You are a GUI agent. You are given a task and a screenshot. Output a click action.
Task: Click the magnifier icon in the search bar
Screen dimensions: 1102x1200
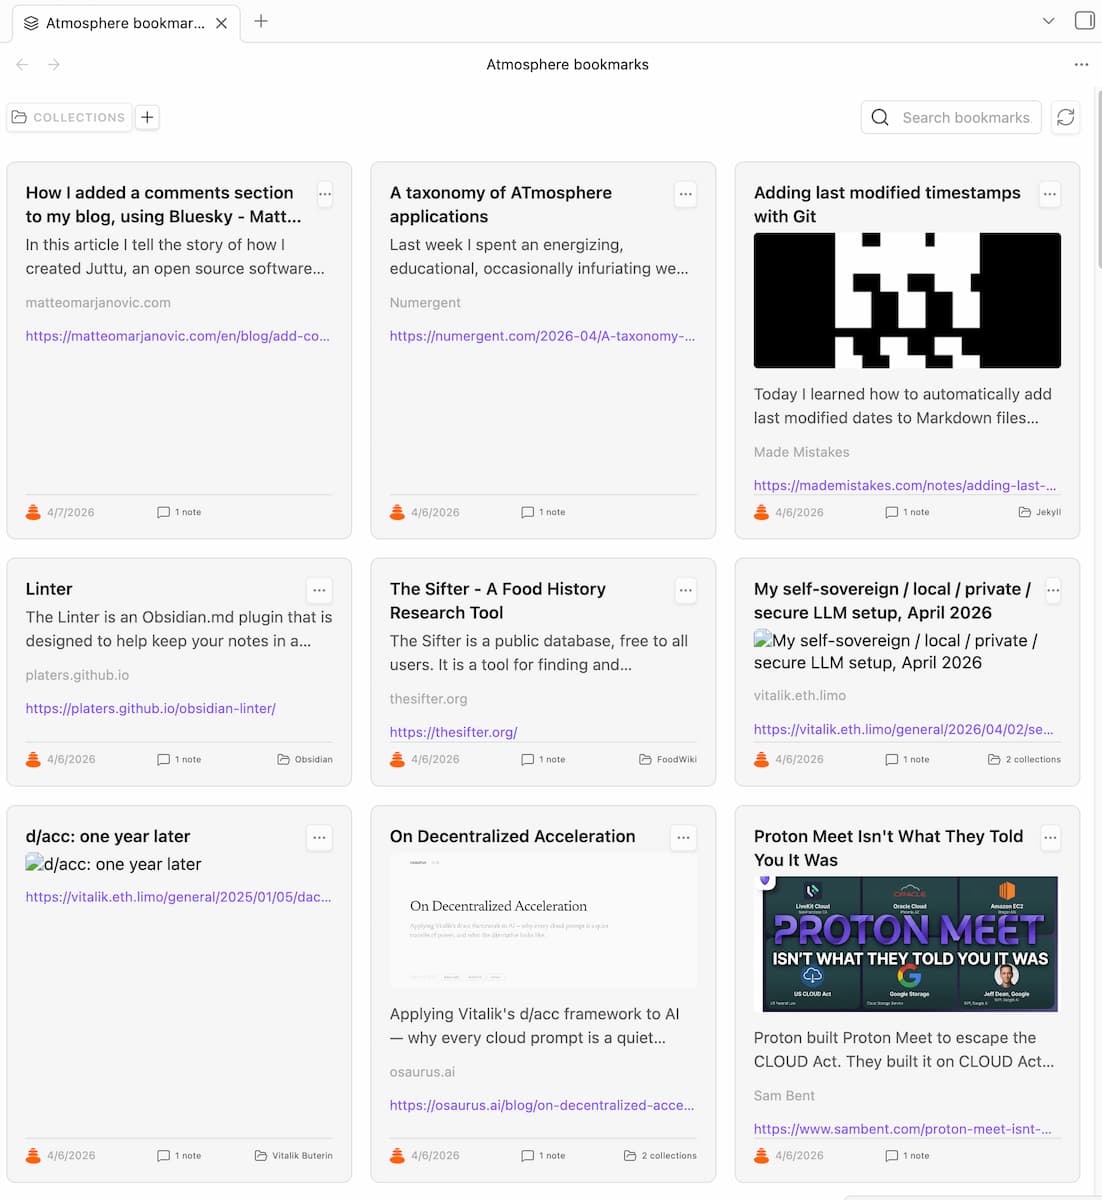coord(879,117)
